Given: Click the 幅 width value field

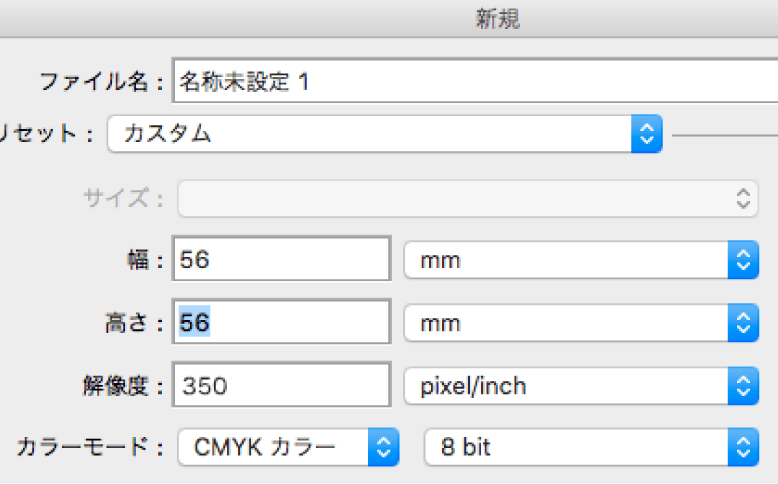Looking at the screenshot, I should [281, 260].
